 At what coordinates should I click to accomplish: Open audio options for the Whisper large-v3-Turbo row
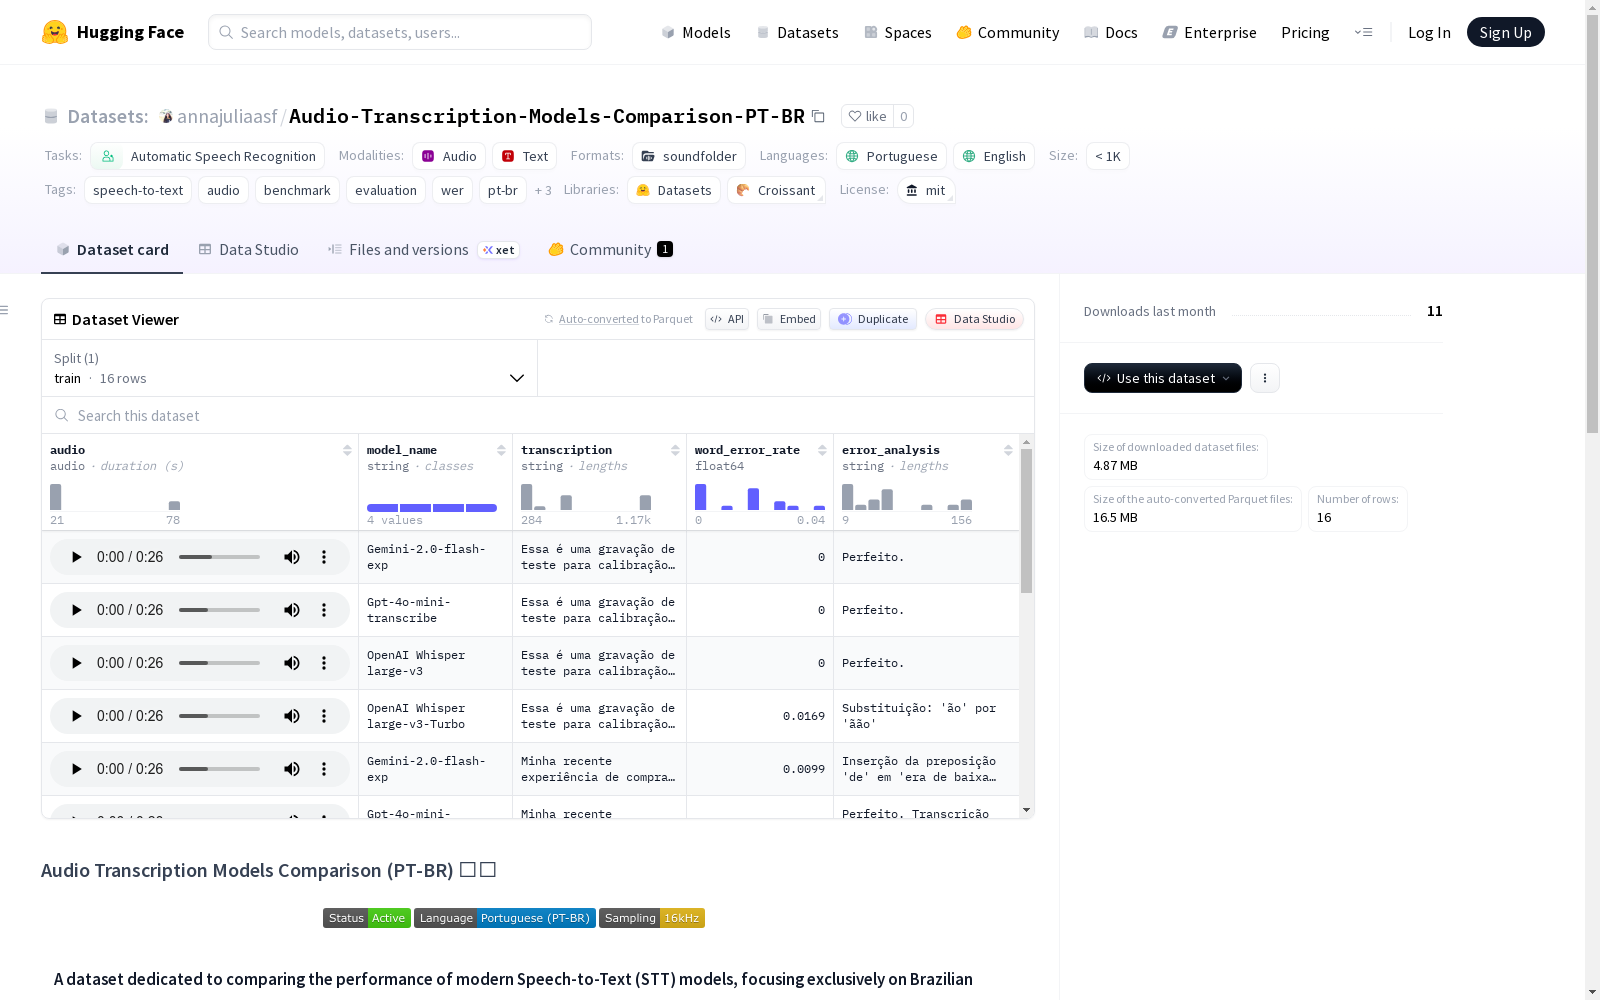(324, 716)
